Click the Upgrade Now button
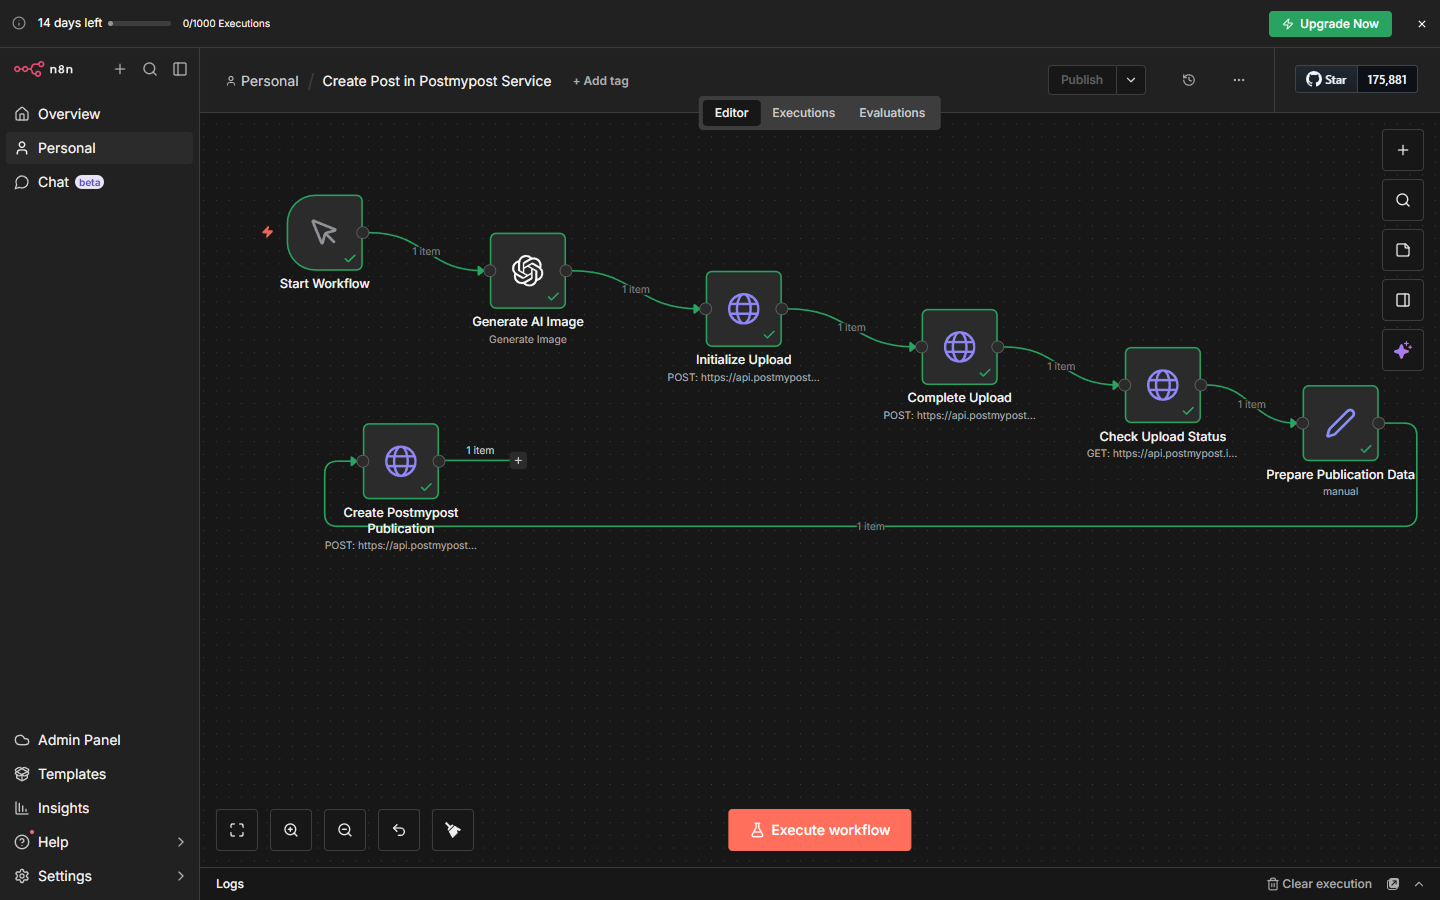 tap(1329, 24)
